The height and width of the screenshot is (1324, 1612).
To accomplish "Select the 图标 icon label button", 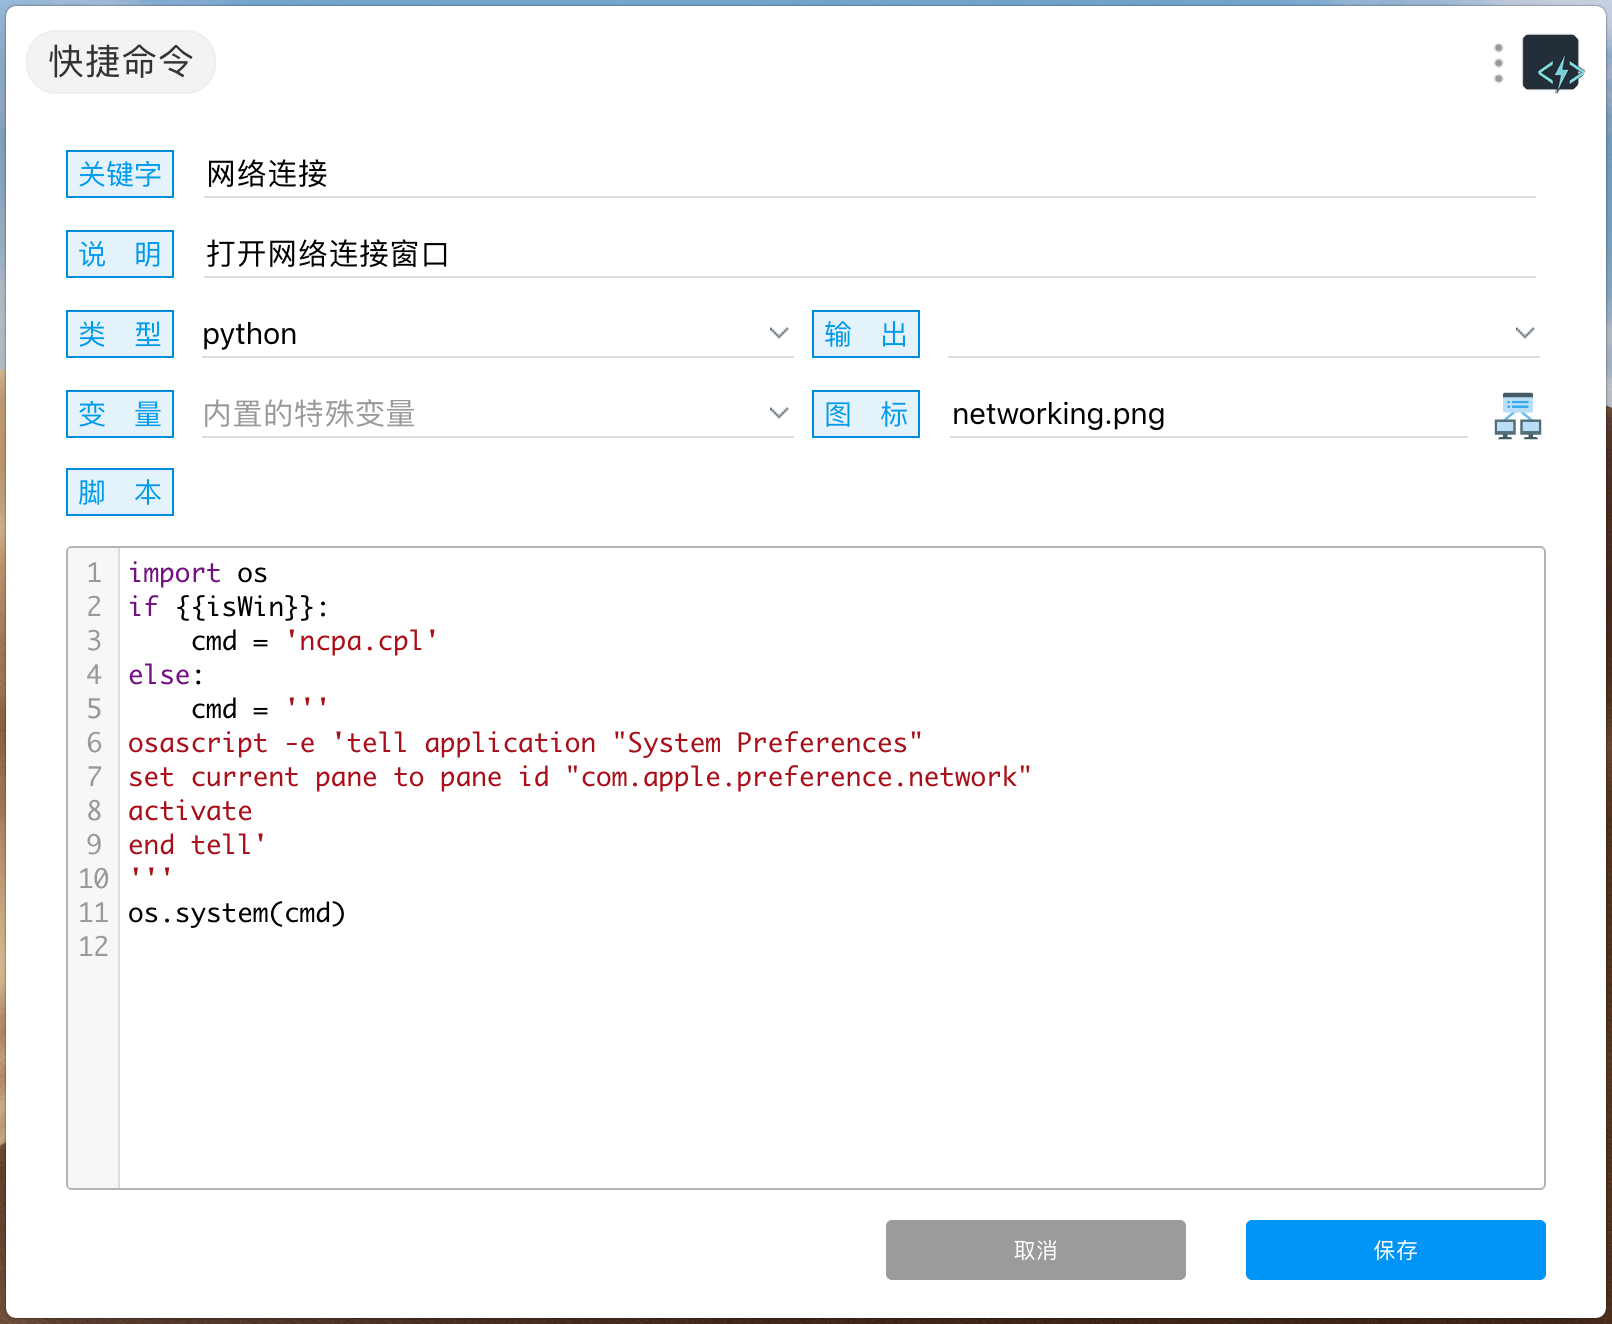I will click(865, 413).
